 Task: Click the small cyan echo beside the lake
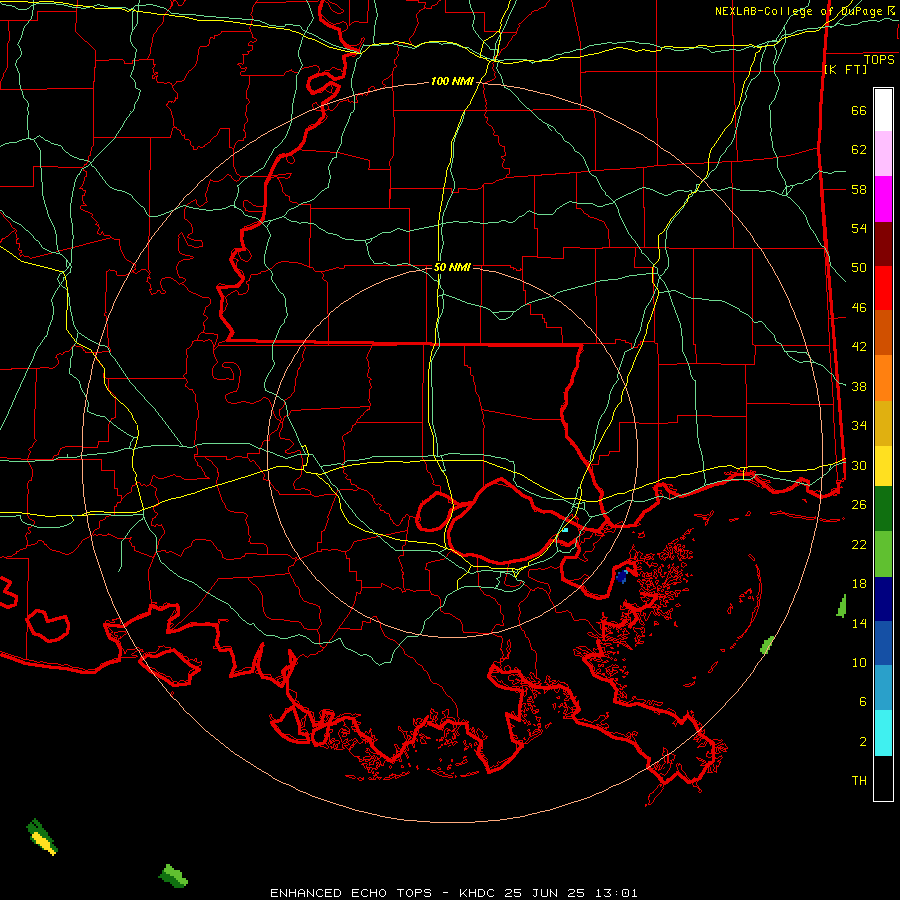tap(565, 530)
